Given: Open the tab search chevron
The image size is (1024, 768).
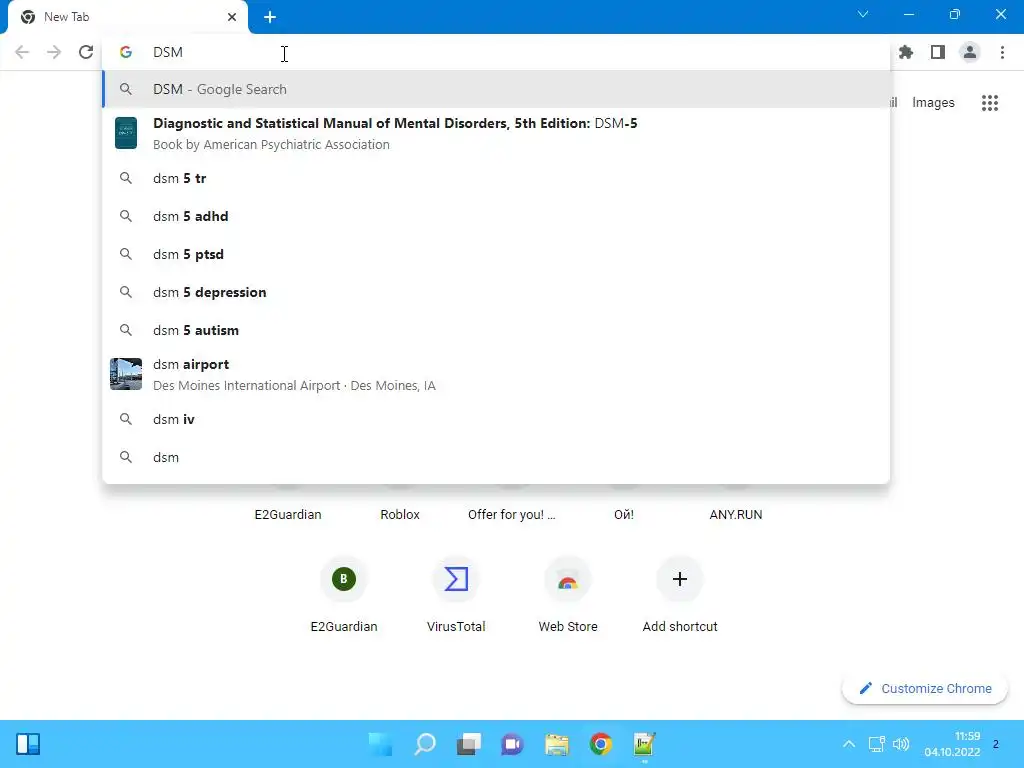Looking at the screenshot, I should [x=863, y=14].
